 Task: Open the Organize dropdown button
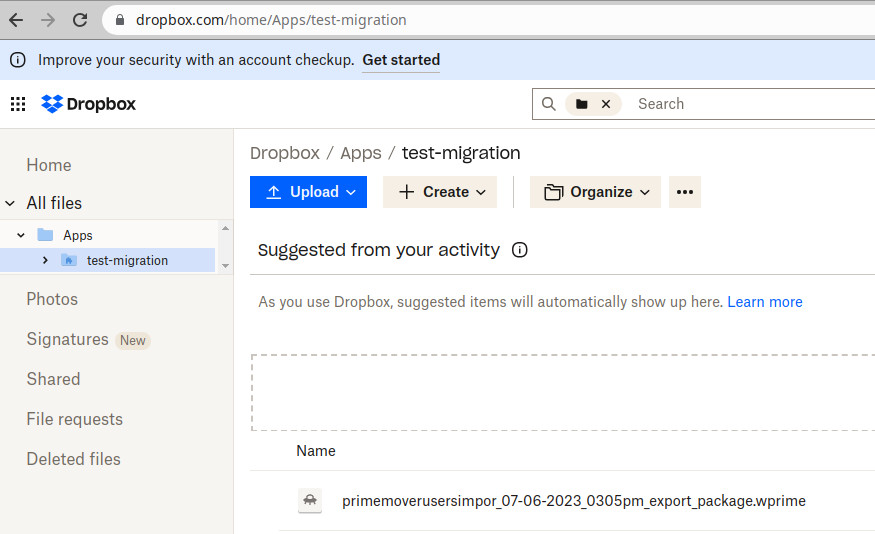pyautogui.click(x=595, y=192)
